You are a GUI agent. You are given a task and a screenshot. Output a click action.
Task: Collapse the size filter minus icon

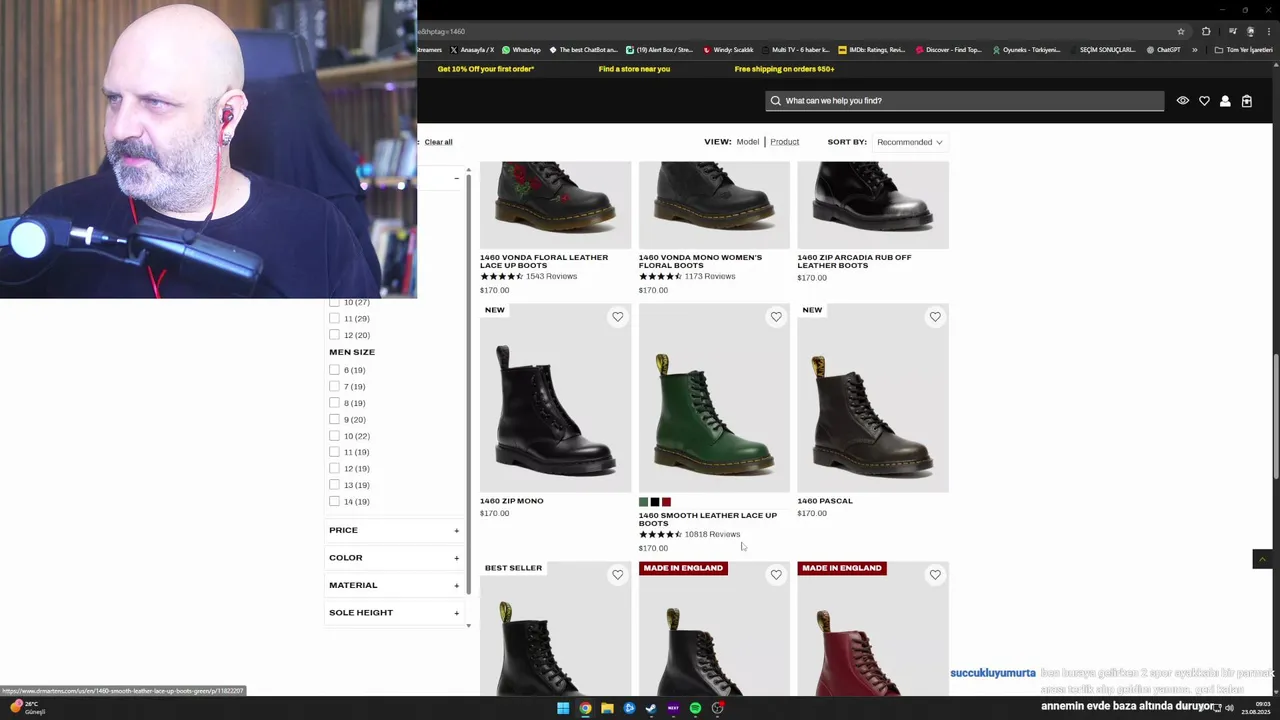tap(456, 178)
